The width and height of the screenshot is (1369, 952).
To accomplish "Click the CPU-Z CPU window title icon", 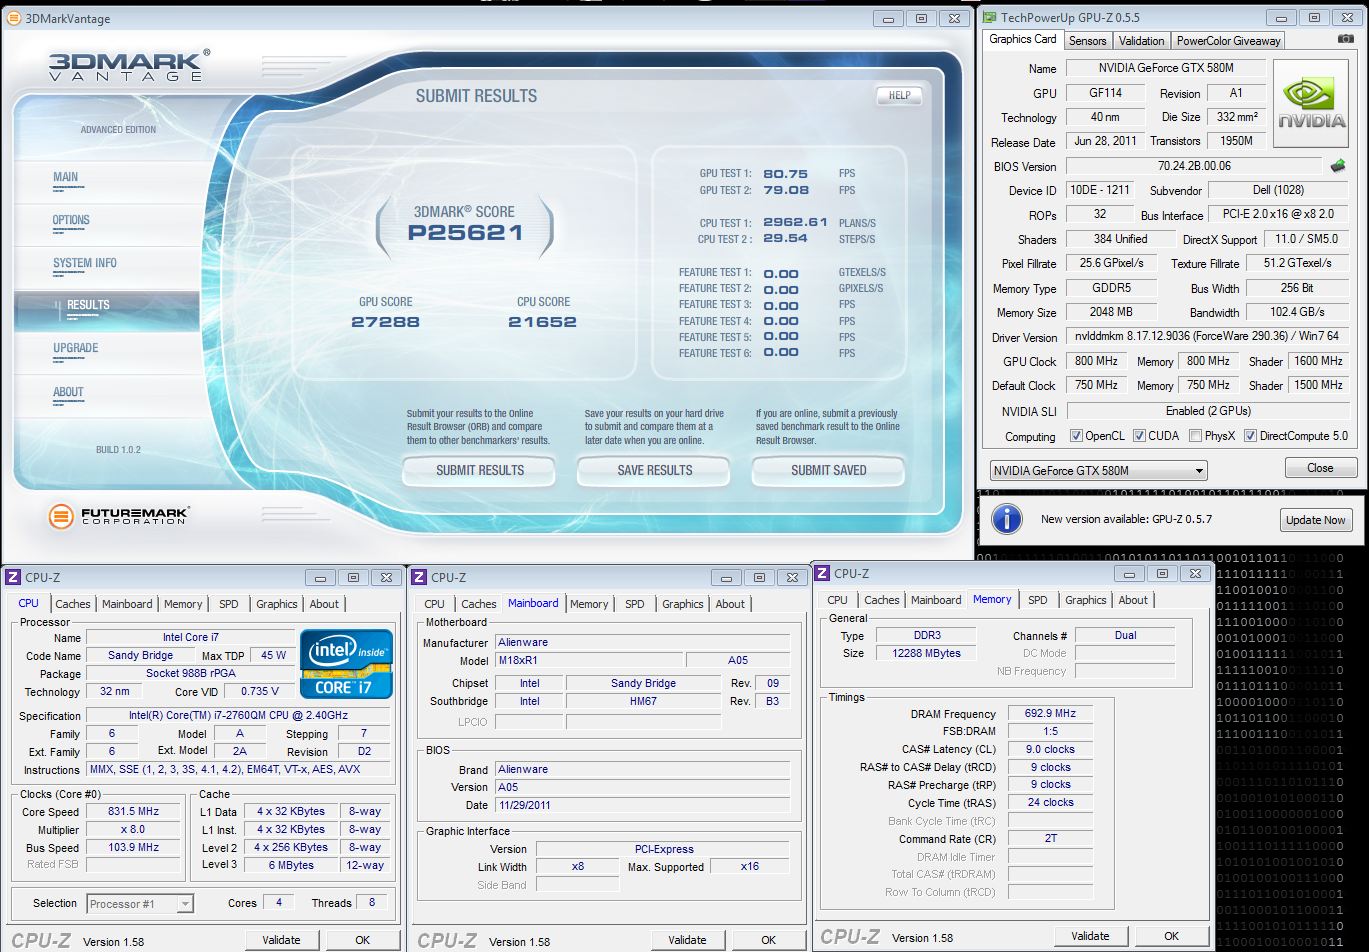I will [13, 577].
